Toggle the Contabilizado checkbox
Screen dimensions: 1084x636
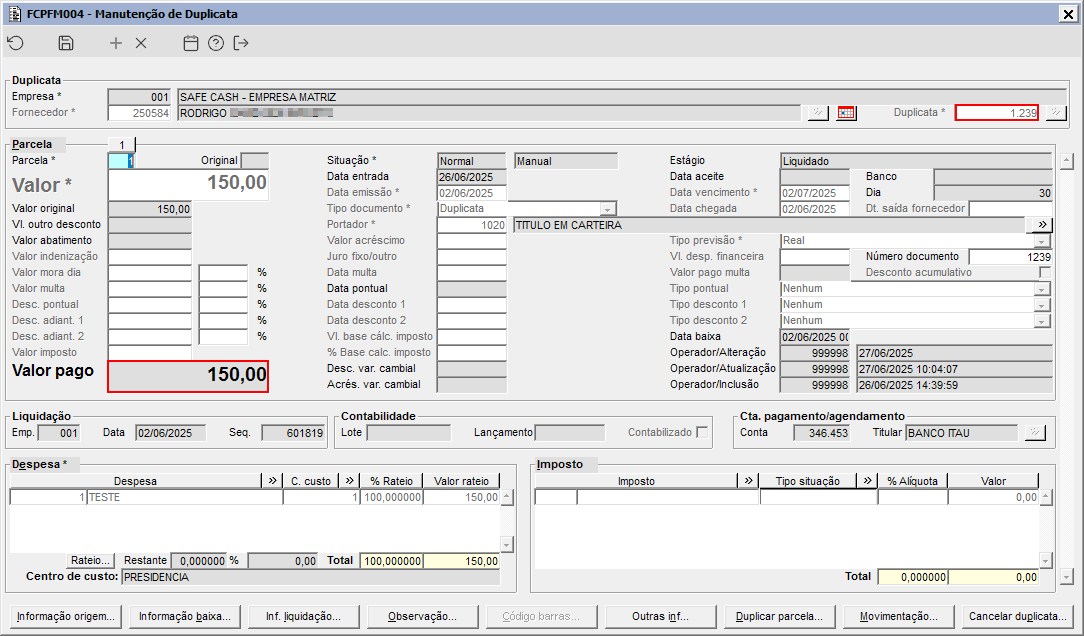(x=702, y=432)
